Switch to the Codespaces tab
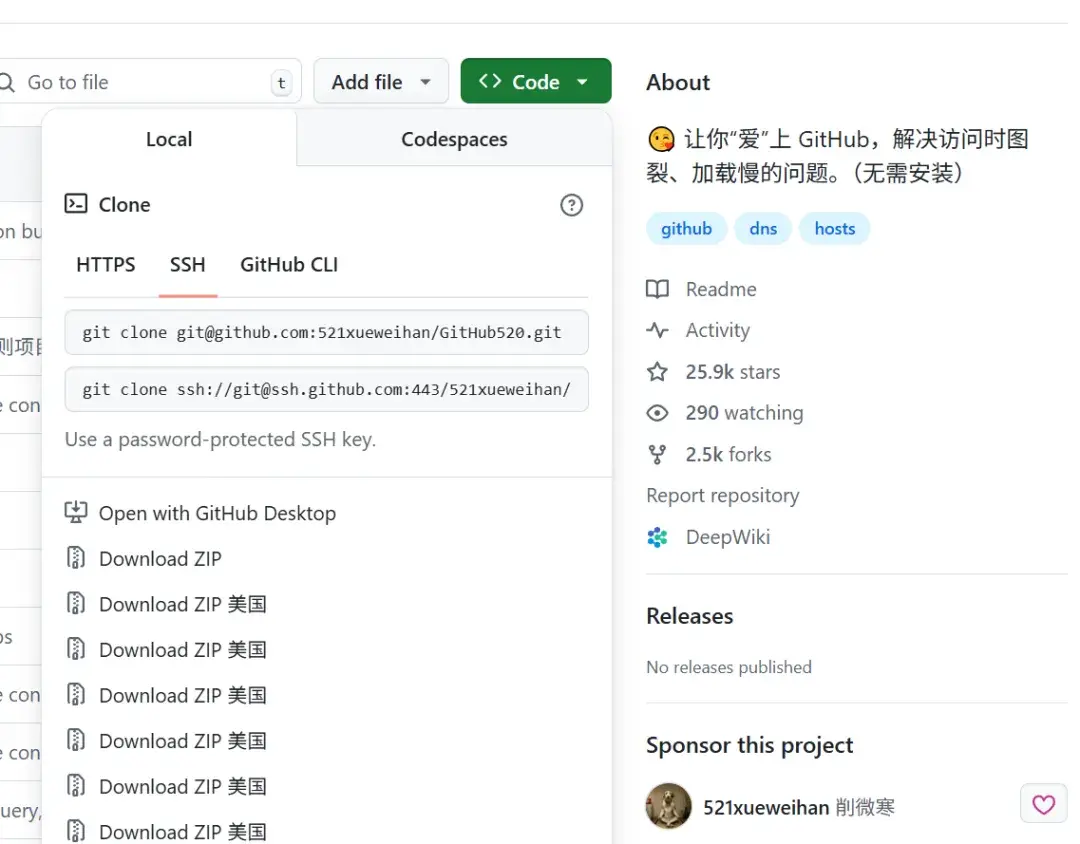 click(454, 139)
